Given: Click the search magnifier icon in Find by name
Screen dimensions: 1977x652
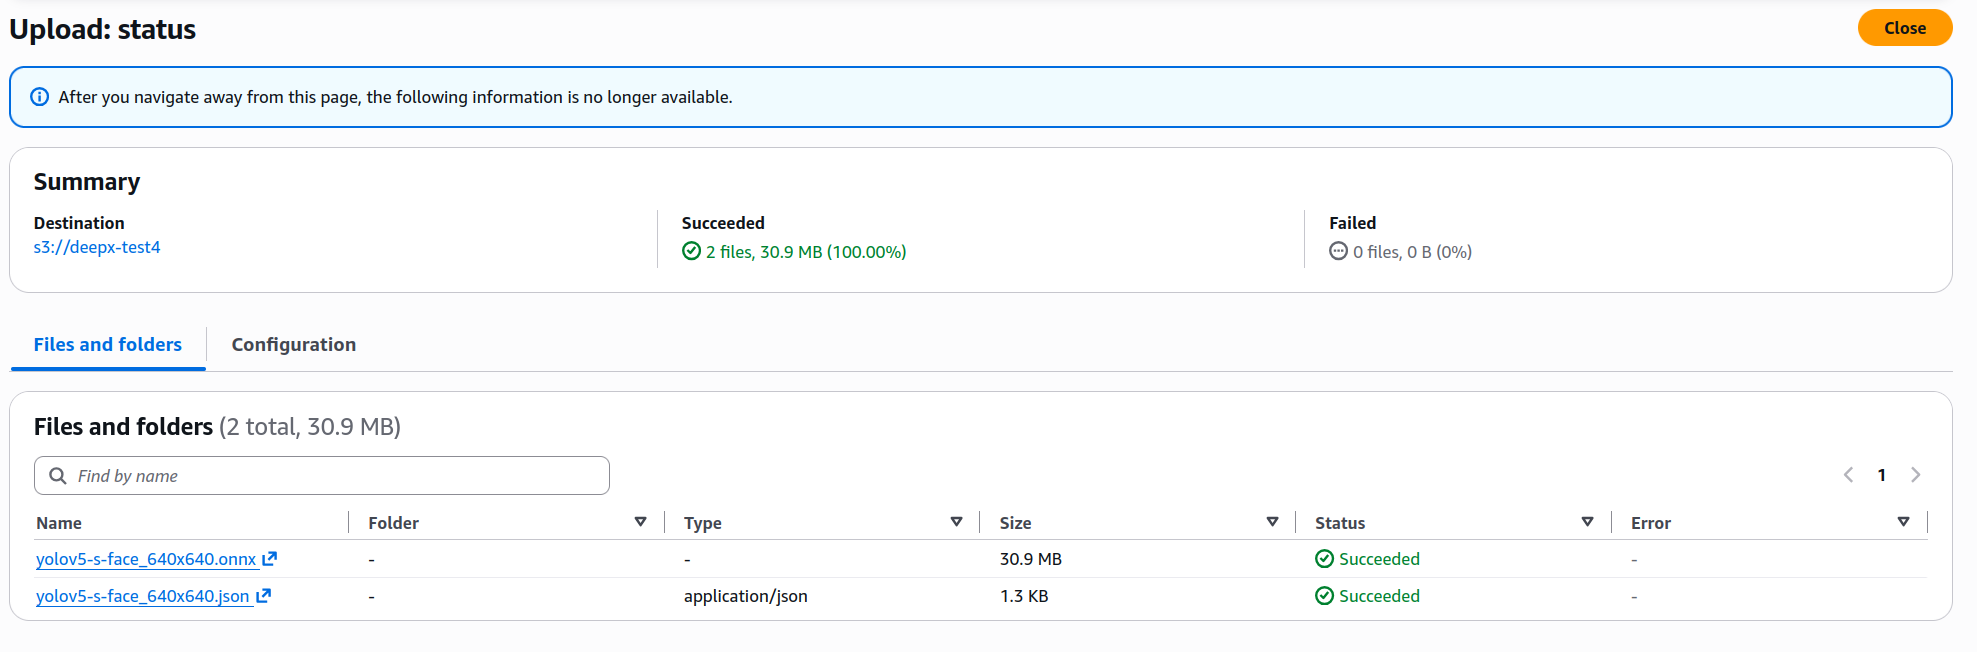Looking at the screenshot, I should point(58,476).
